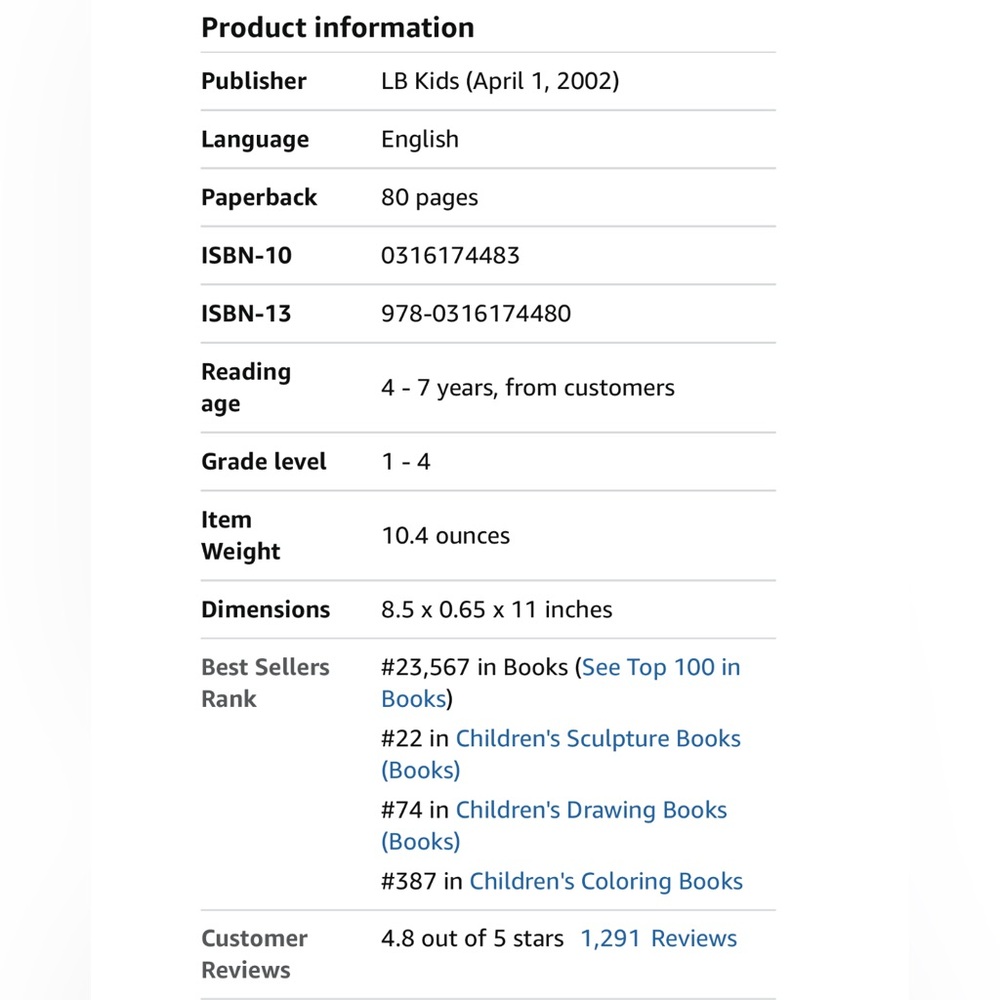Viewport: 1000px width, 1000px height.
Task: Click the #23,567 in Books rank text
Action: click(474, 667)
